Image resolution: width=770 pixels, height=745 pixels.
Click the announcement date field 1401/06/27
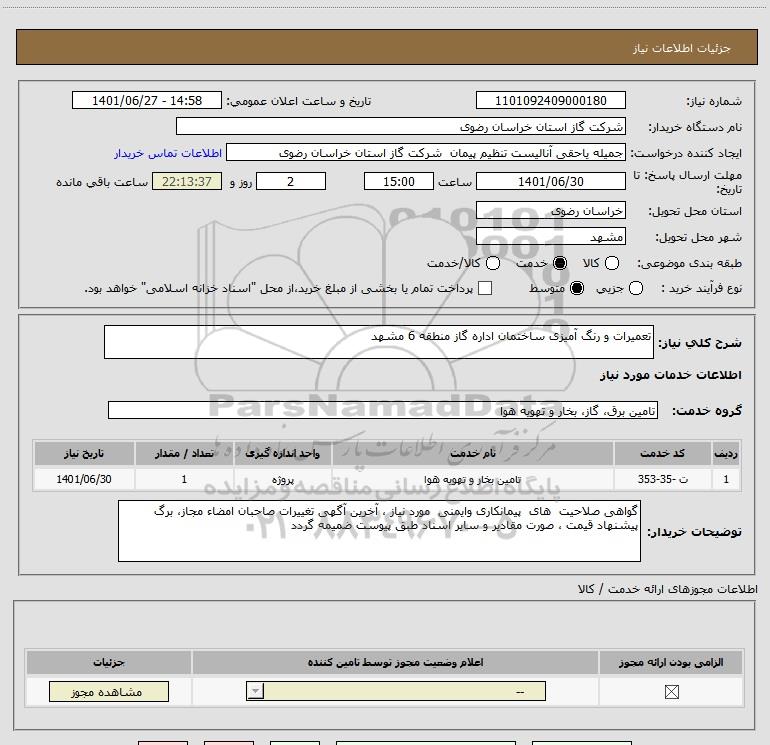pos(147,100)
